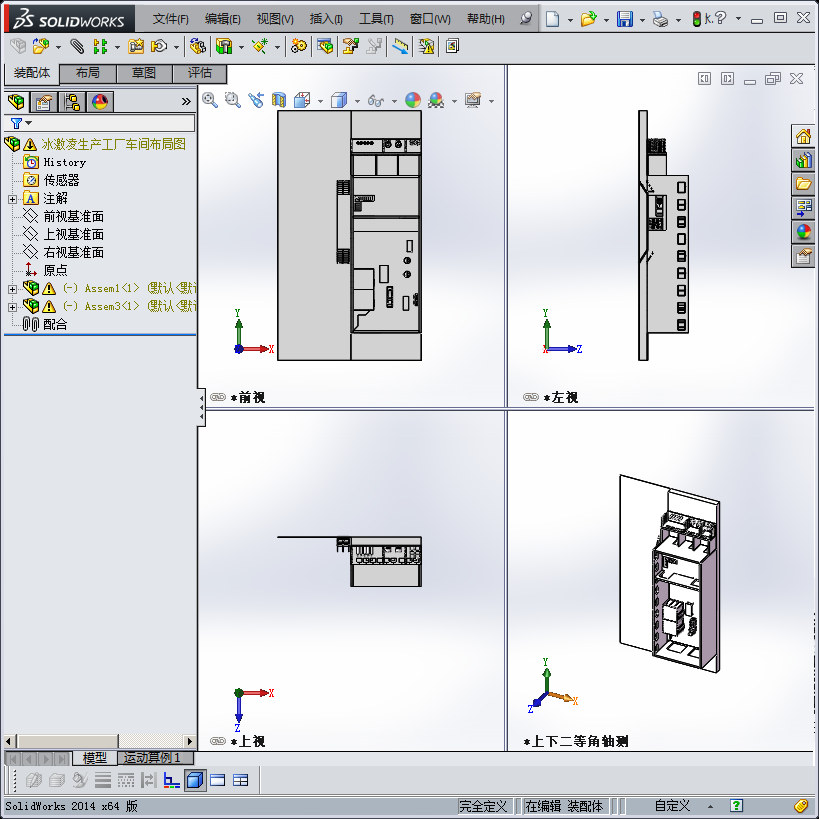Click Show Hidden Components icon
819x819 pixels.
197,46
